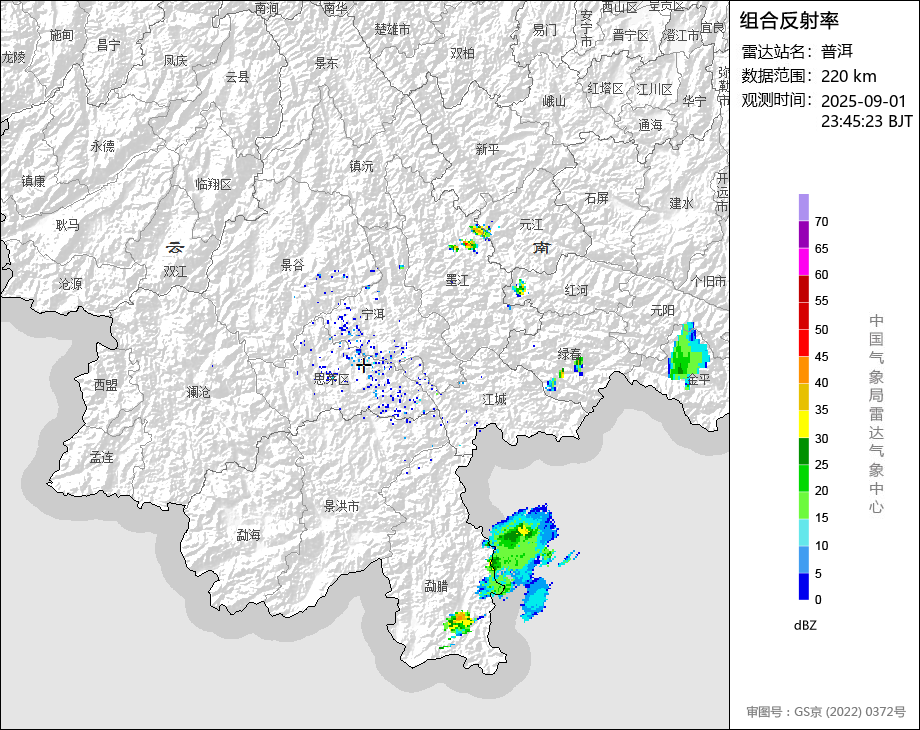Click the 孟连 map label

click(102, 457)
